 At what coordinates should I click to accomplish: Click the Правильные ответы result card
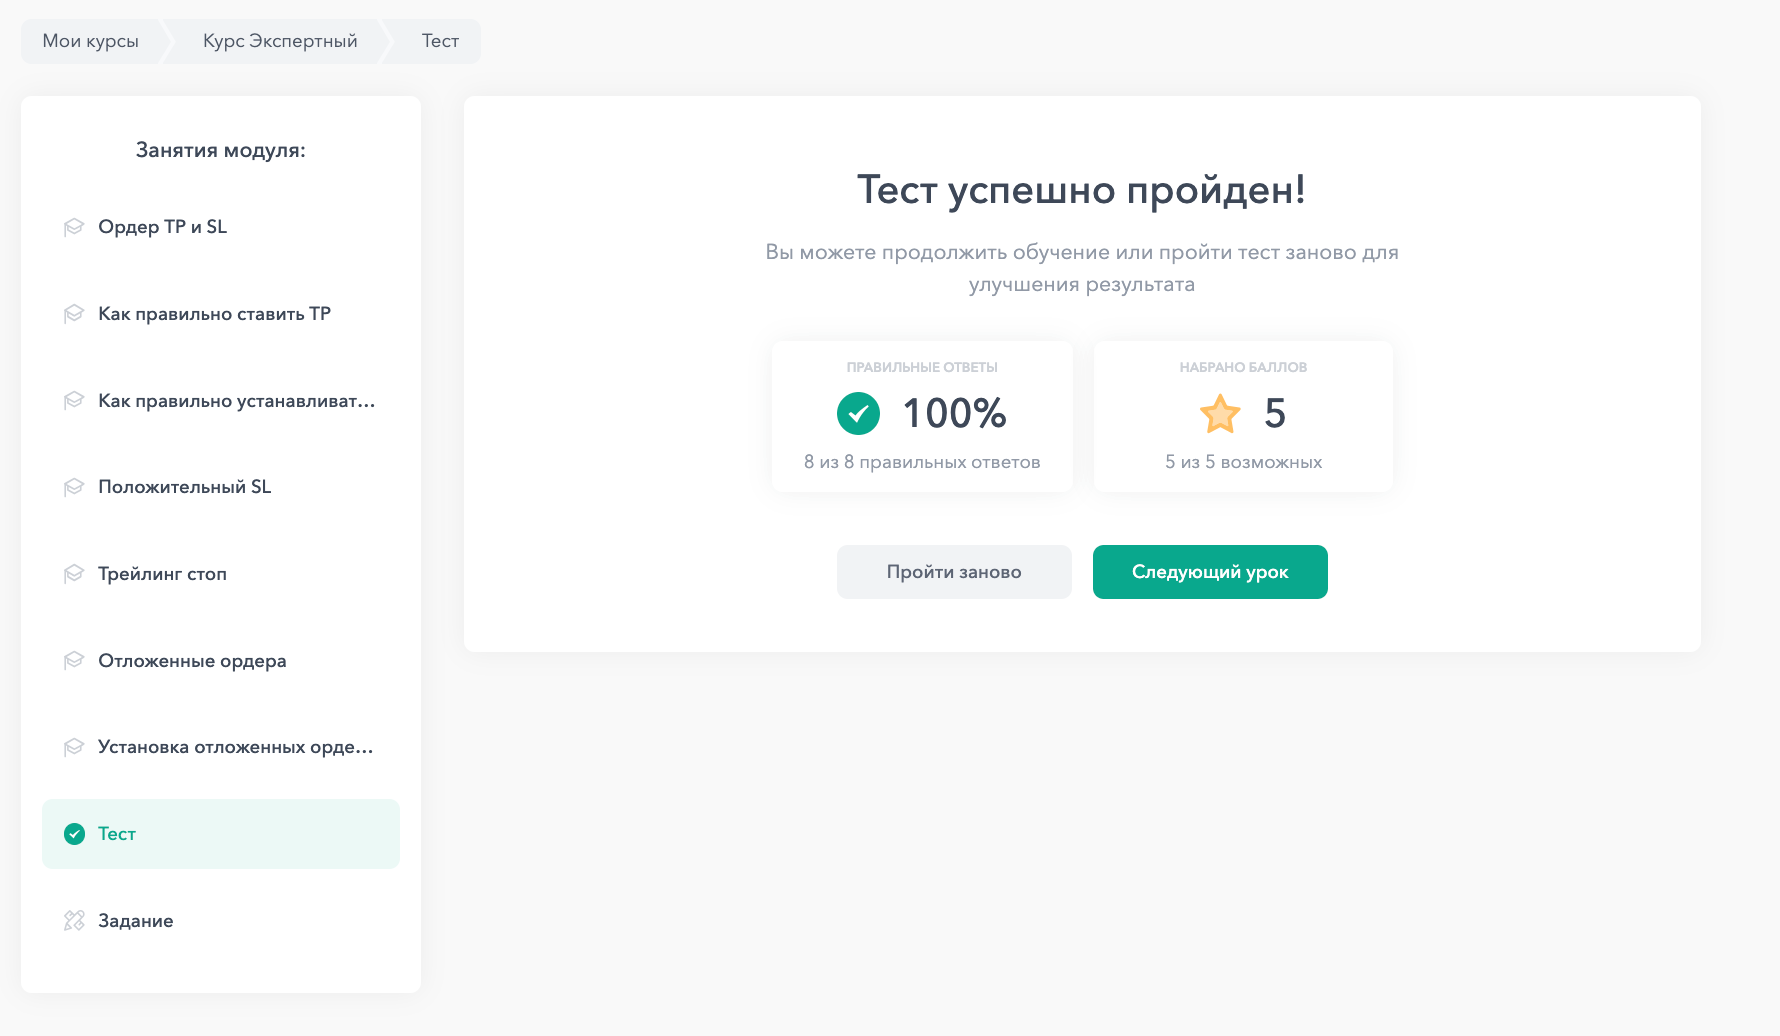922,416
